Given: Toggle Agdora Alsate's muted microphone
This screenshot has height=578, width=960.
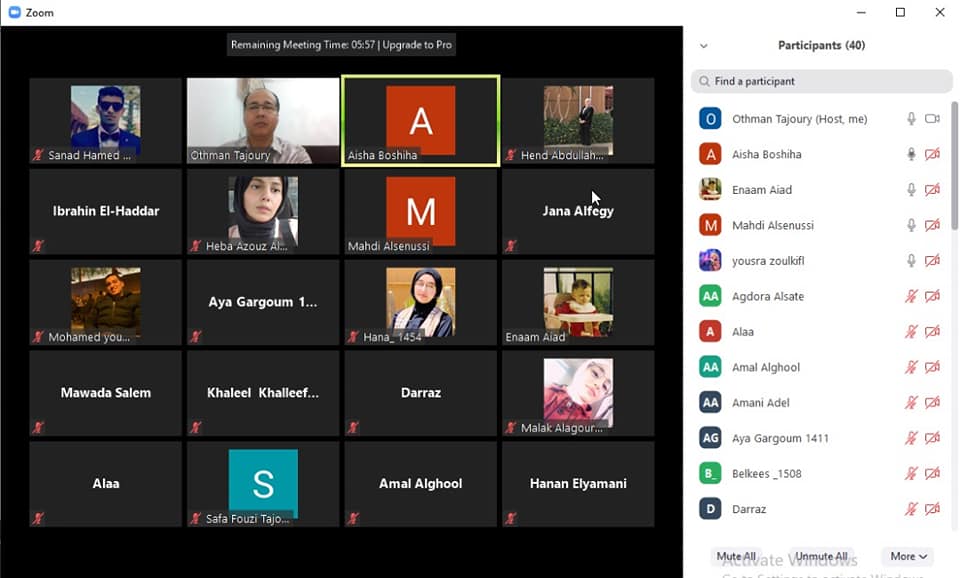Looking at the screenshot, I should click(x=911, y=296).
